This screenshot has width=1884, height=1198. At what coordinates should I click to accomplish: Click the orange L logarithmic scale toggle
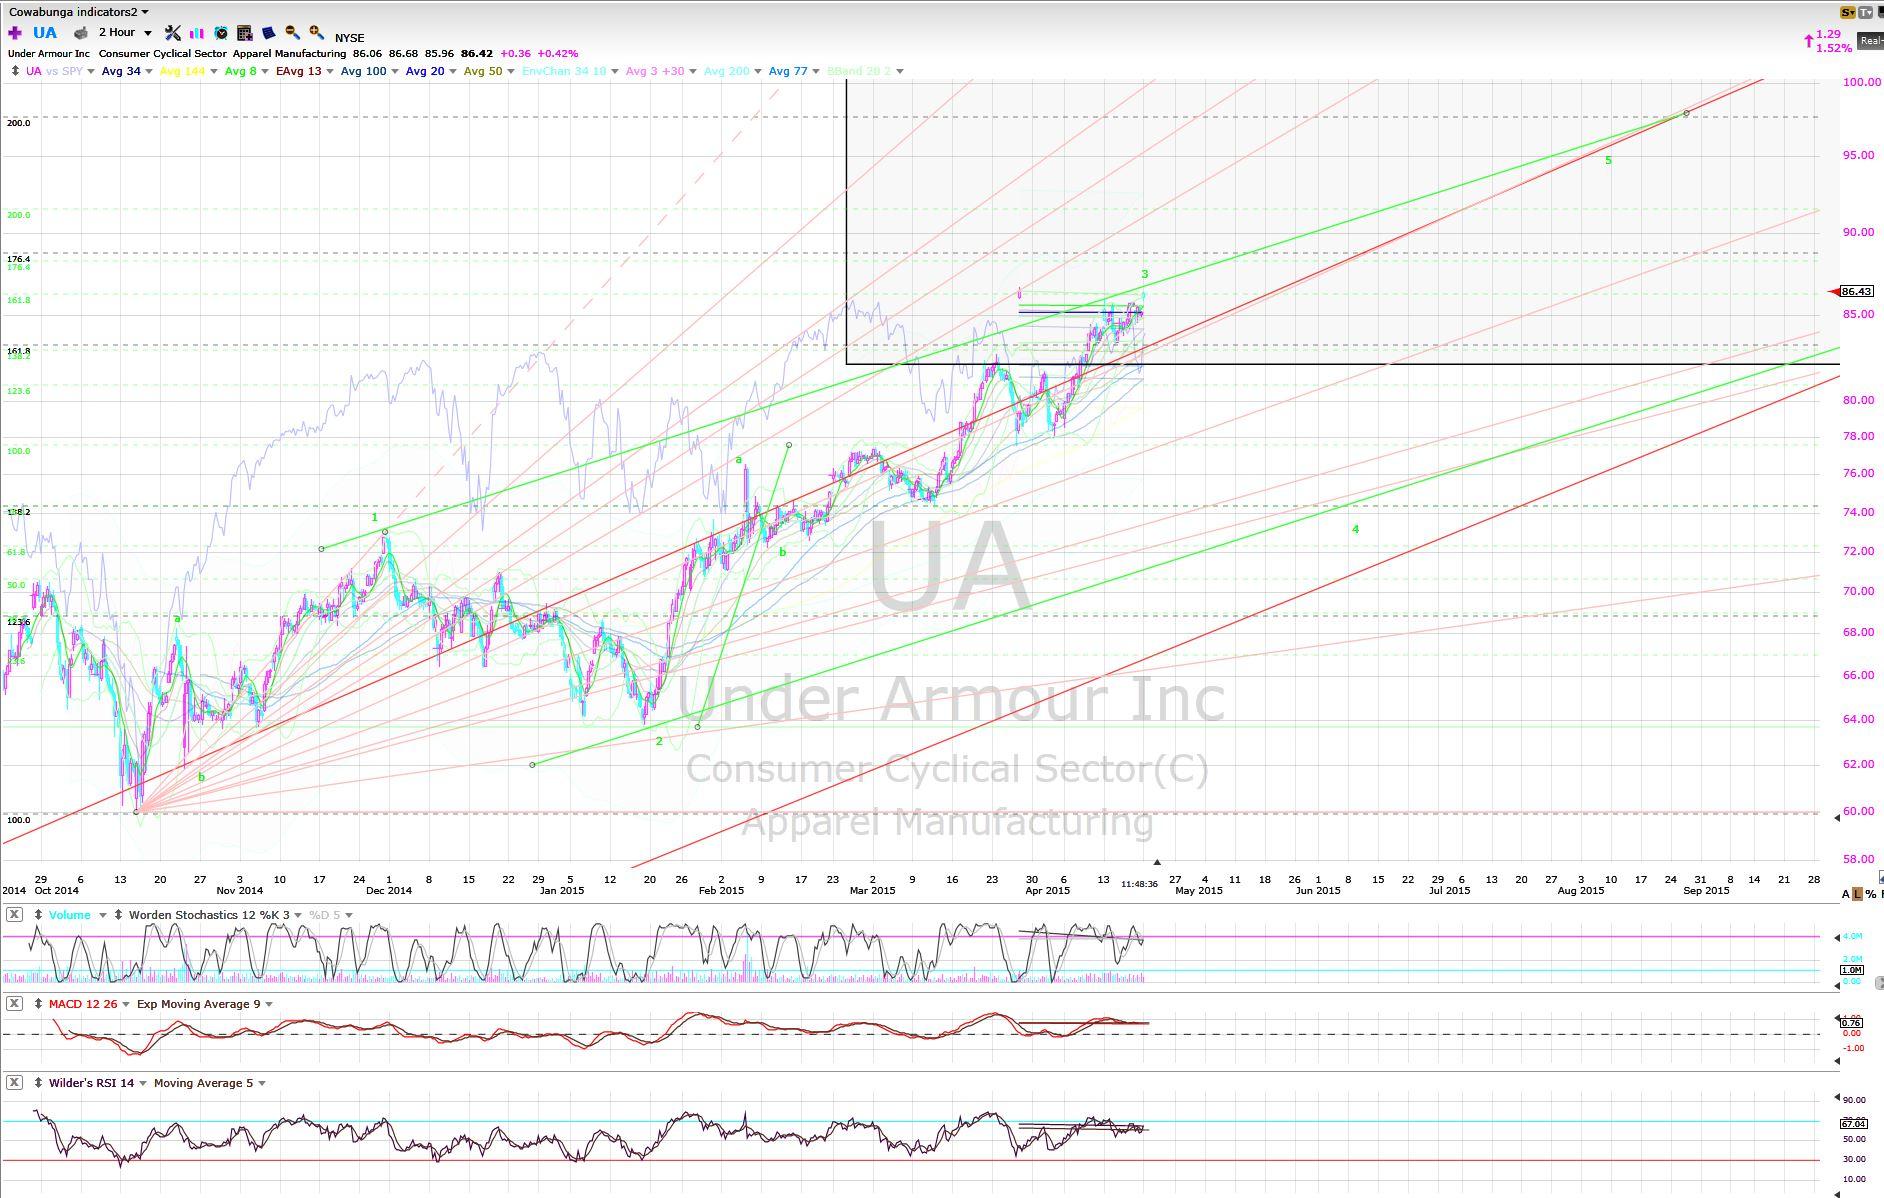(1858, 894)
